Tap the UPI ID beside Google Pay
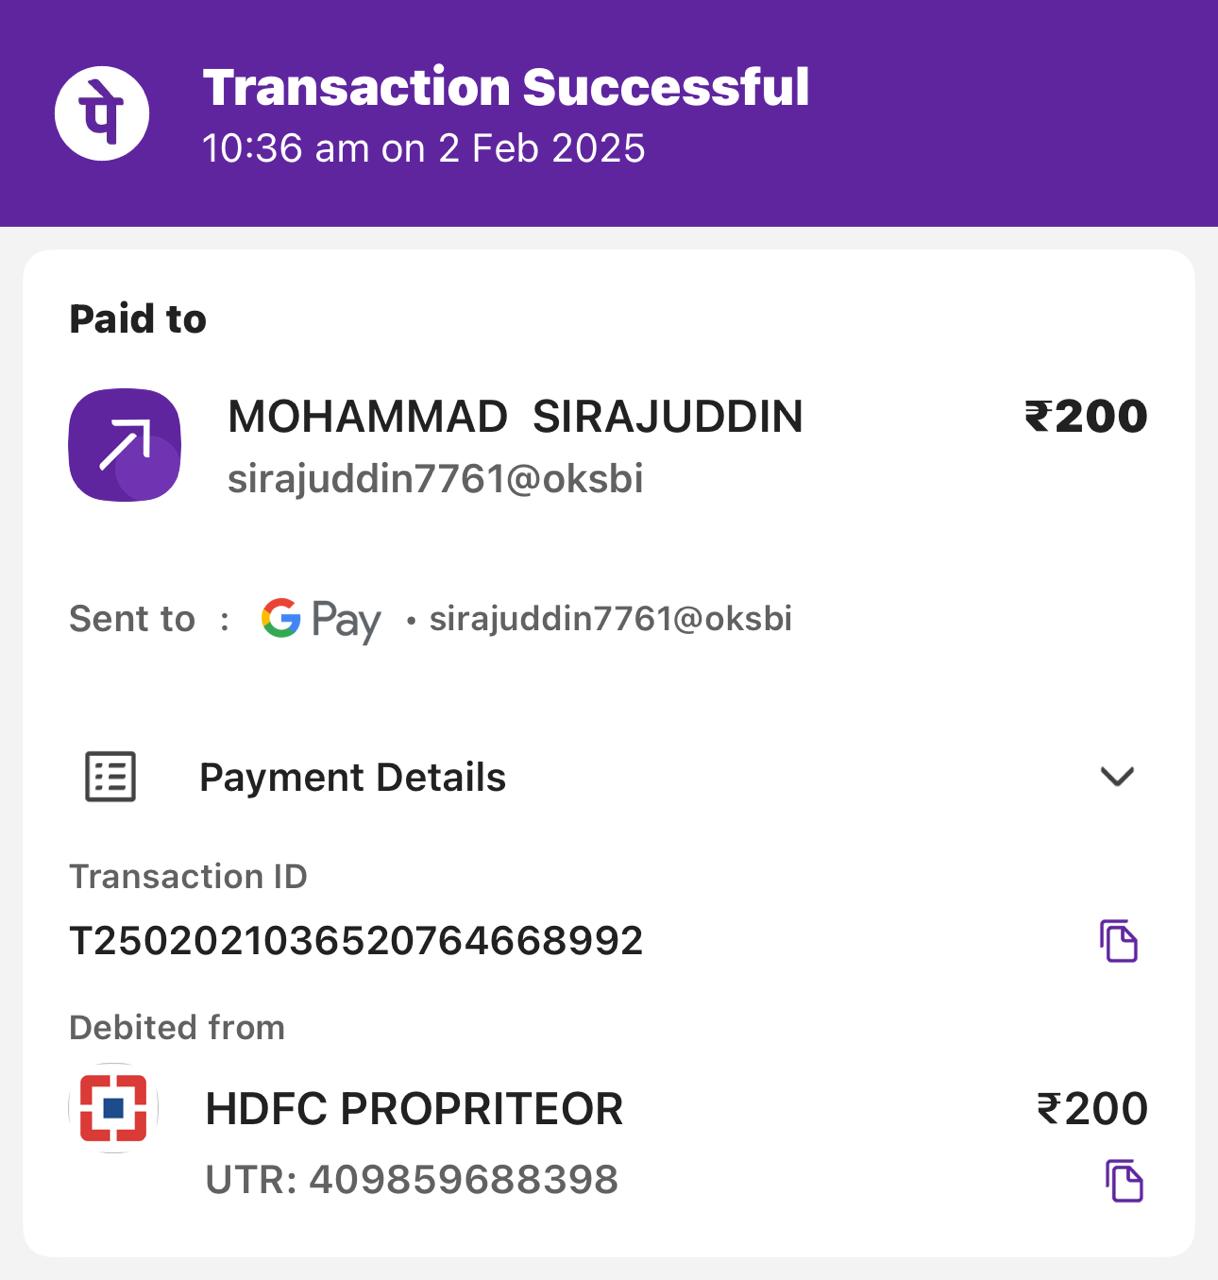Screen dimensions: 1218x1280 point(610,619)
